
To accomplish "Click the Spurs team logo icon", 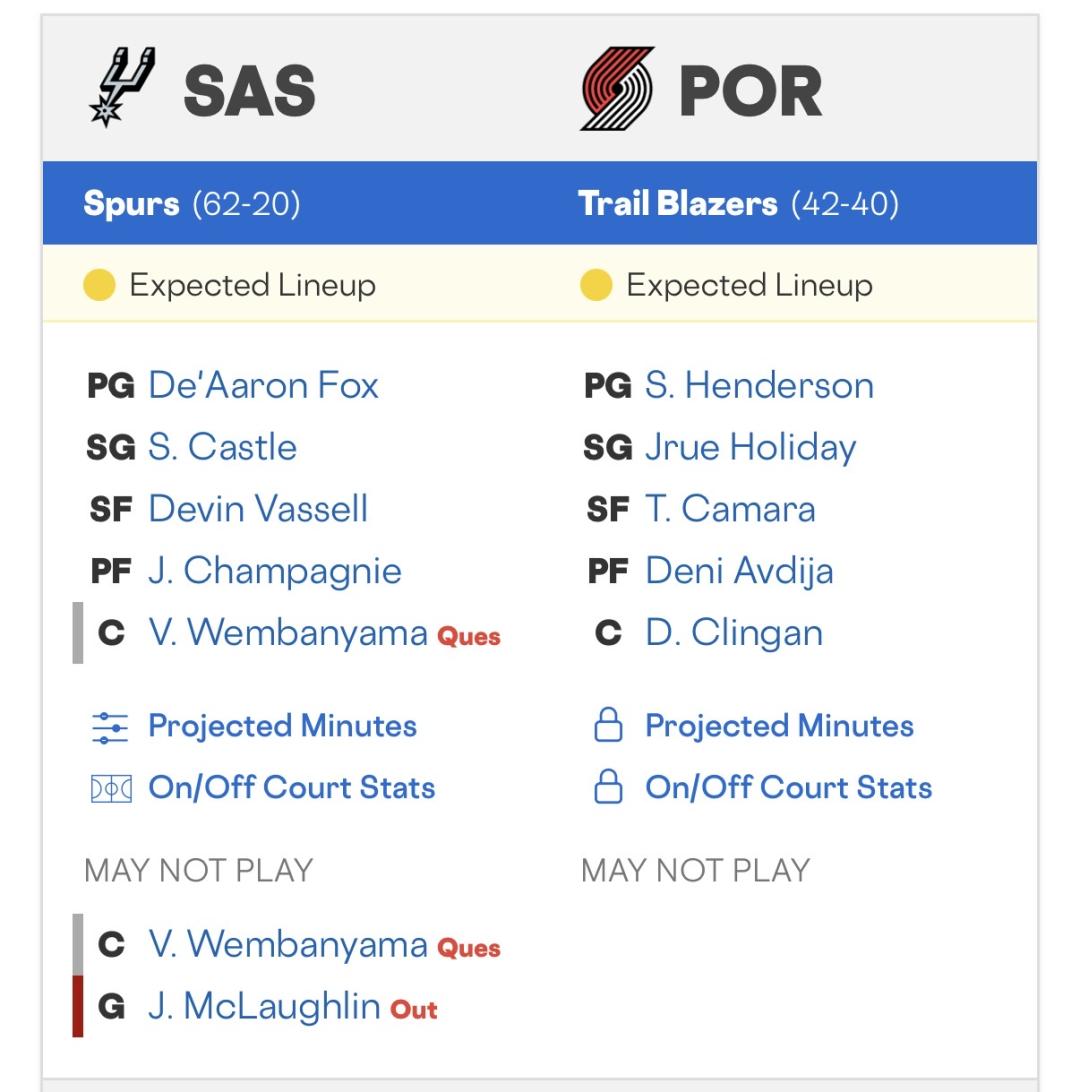I will point(122,87).
